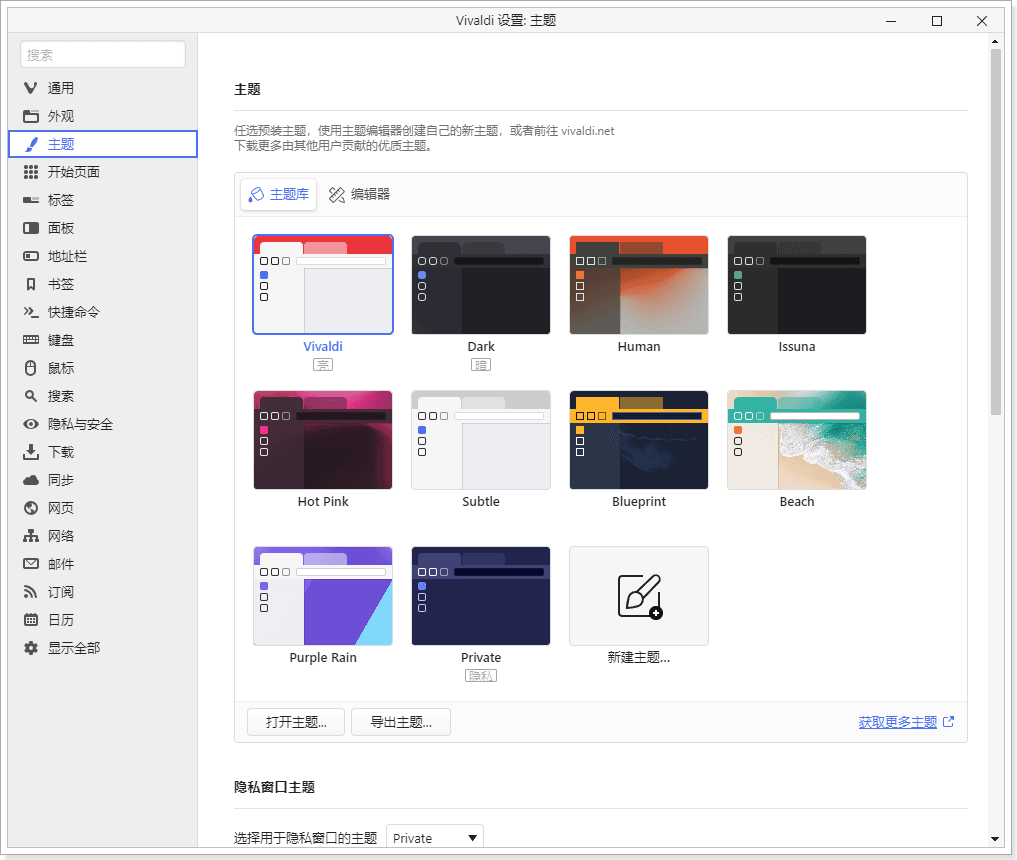
Task: Click the globe icon beside 网页
Action: click(30, 508)
